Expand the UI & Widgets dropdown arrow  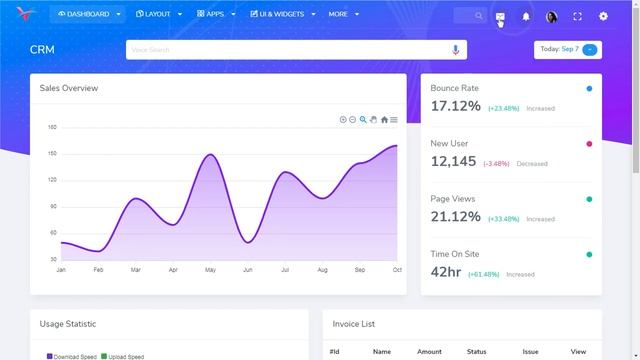(313, 14)
